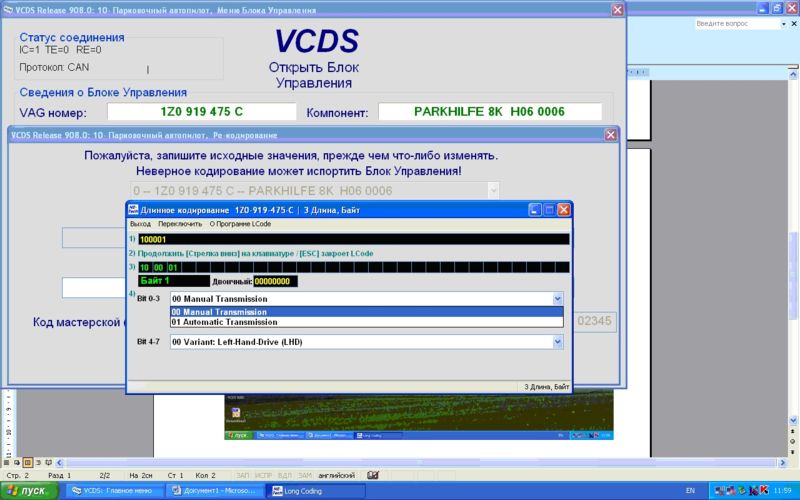Switch to Long Coding taskbar button

coord(315,491)
